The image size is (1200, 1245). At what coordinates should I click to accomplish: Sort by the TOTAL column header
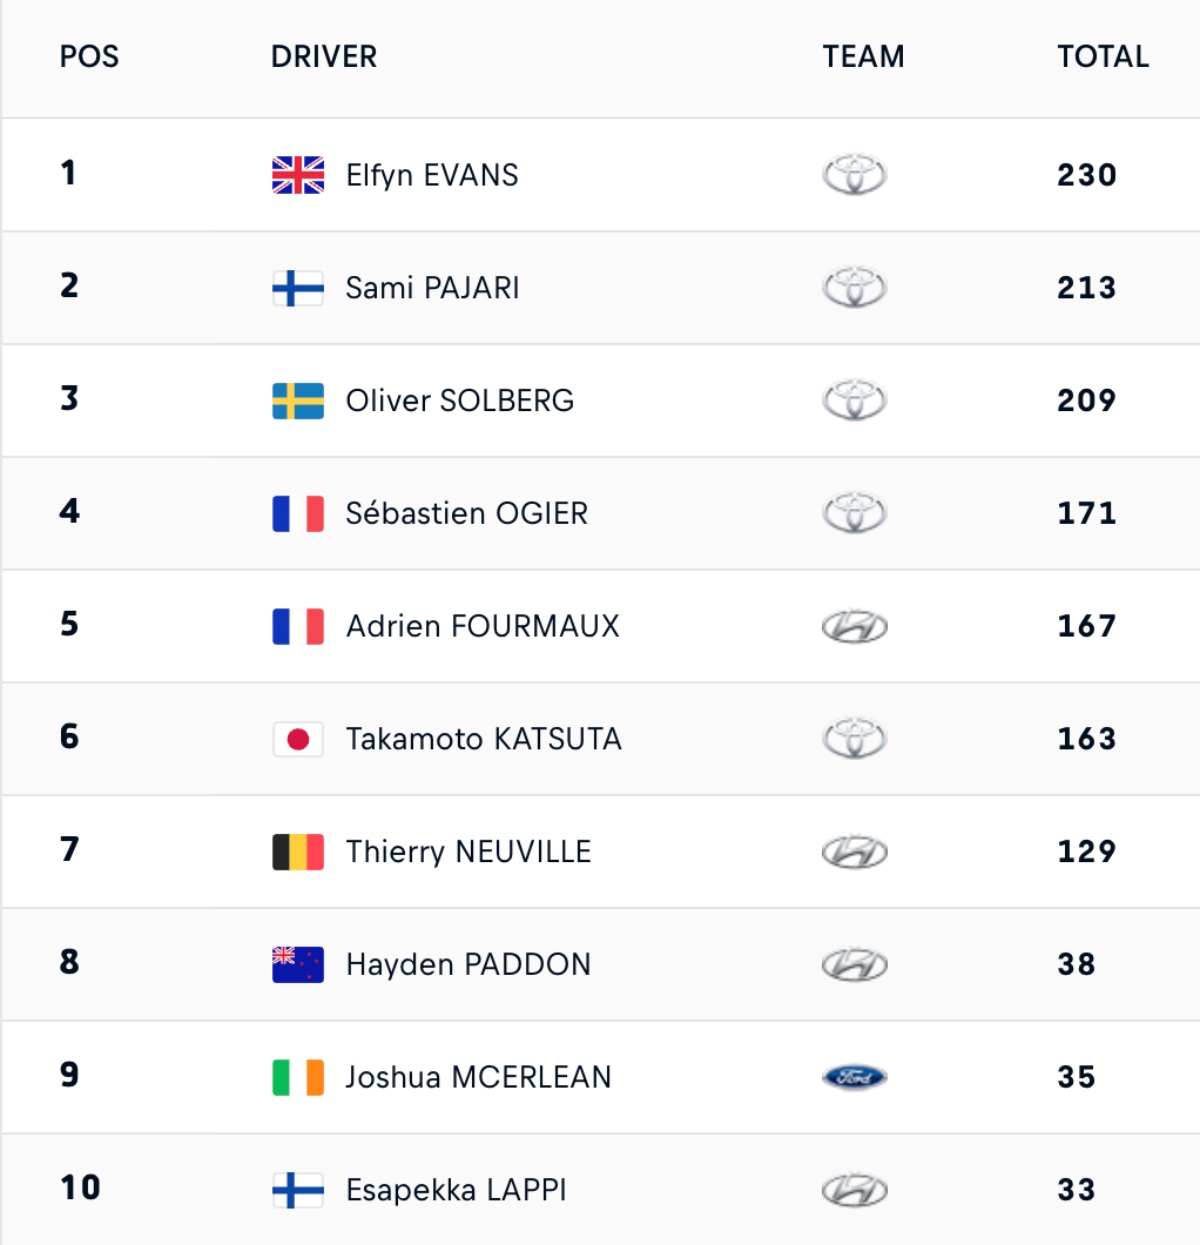(1103, 56)
